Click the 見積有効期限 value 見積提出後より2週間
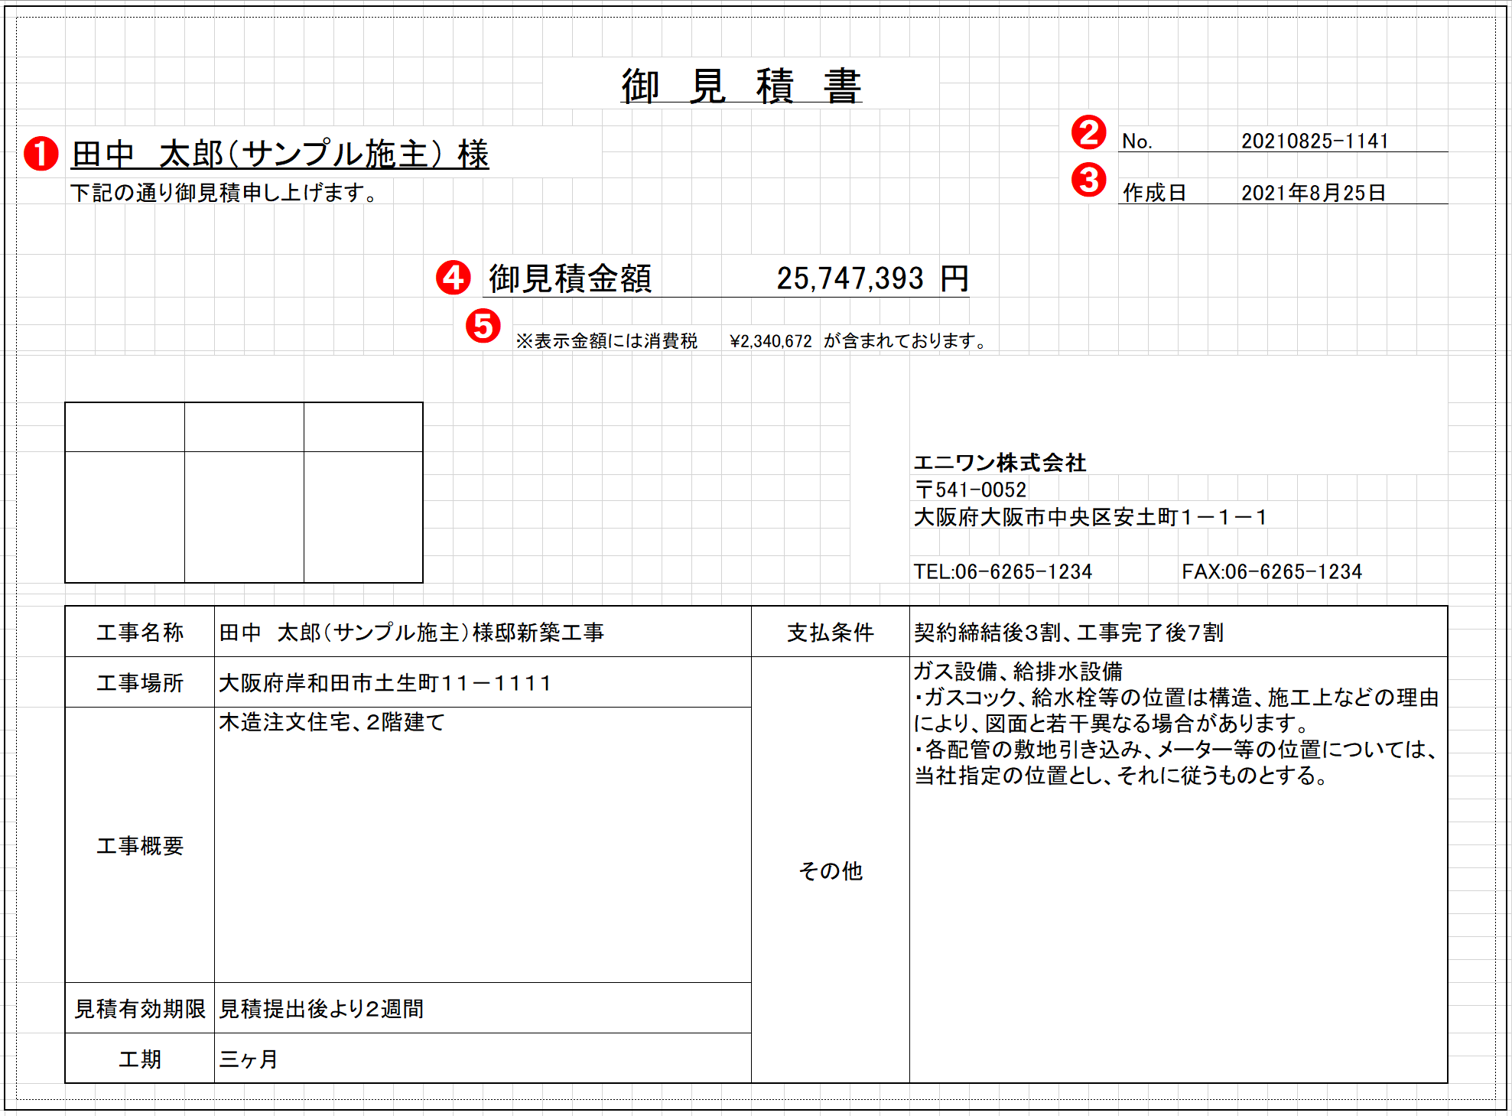 [x=322, y=1008]
